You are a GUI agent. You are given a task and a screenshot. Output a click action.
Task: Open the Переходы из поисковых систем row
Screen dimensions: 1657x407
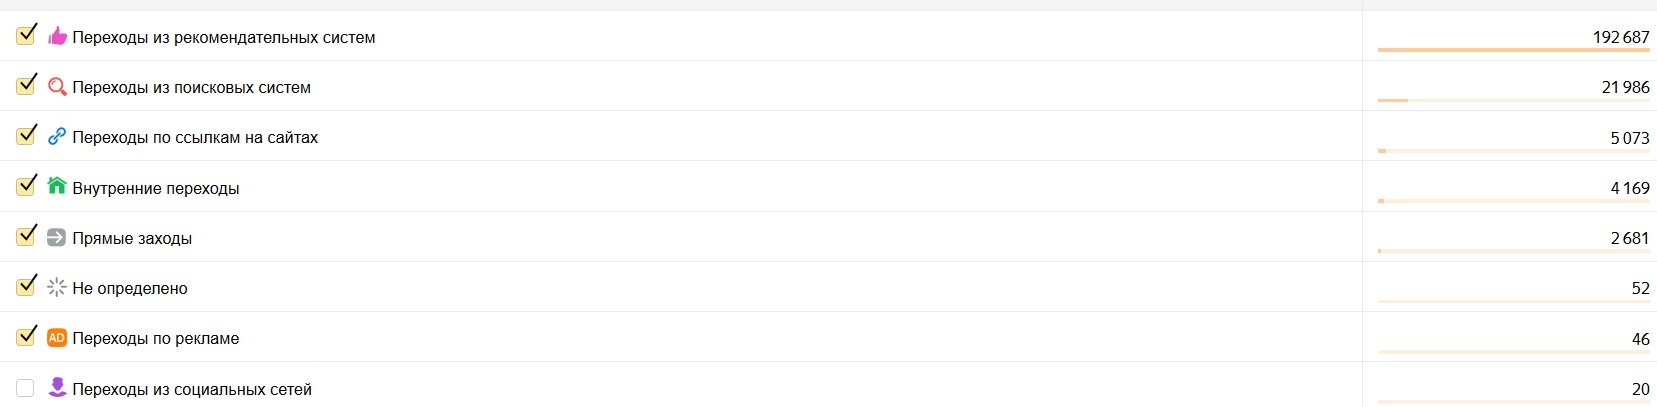click(x=191, y=88)
